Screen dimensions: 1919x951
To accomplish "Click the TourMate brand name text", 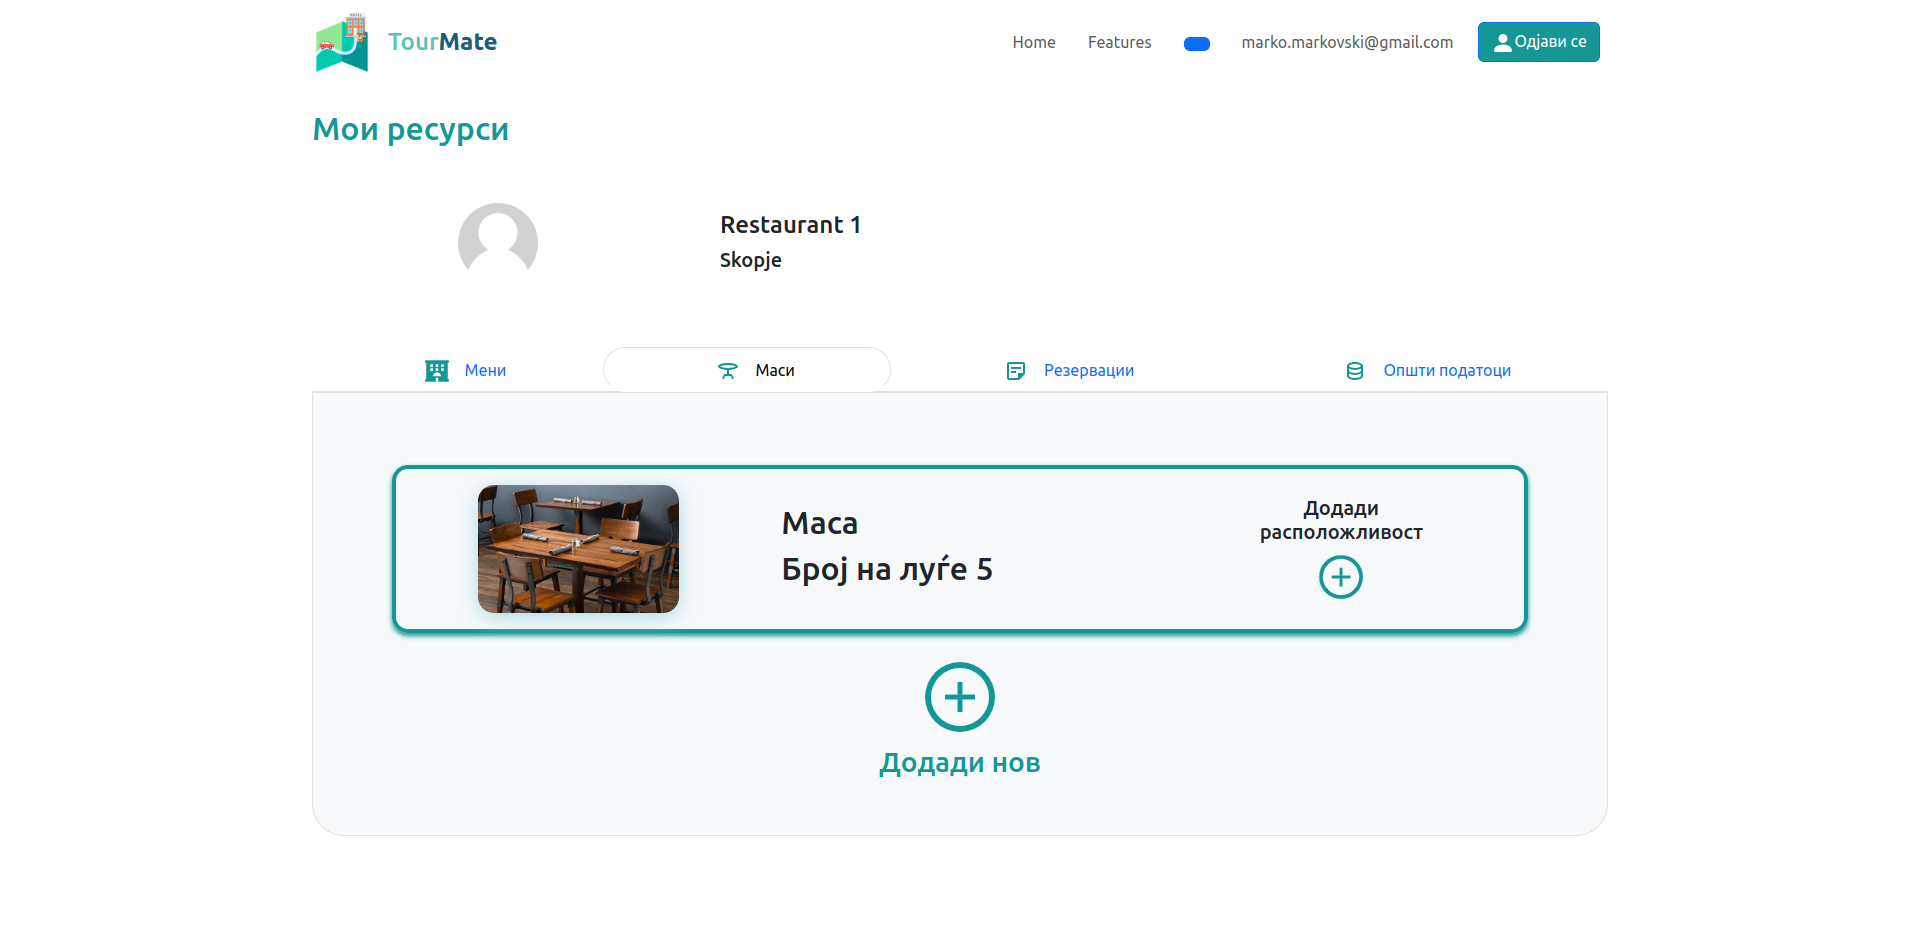I will pos(442,42).
